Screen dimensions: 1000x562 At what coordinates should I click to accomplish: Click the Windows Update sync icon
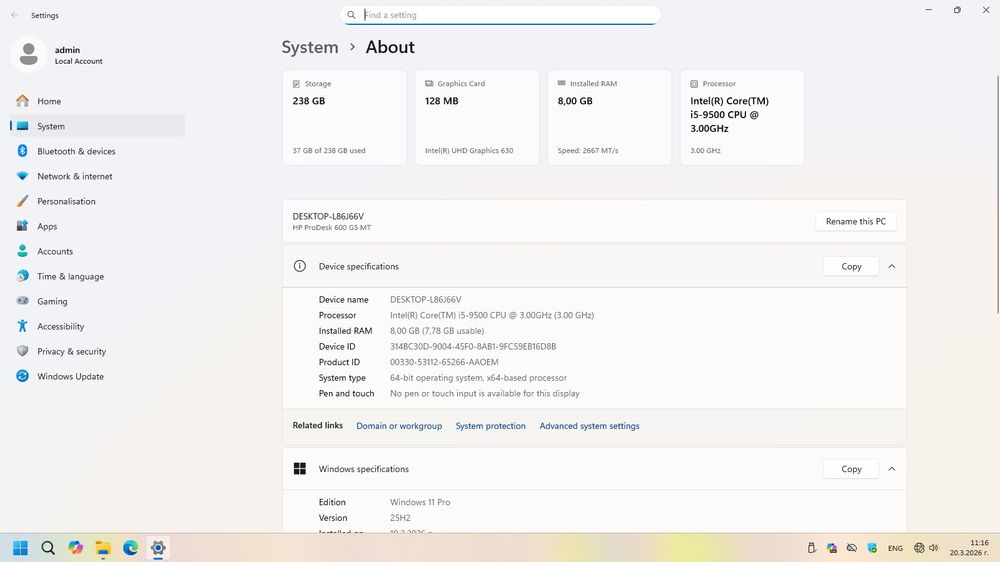[x=22, y=376]
